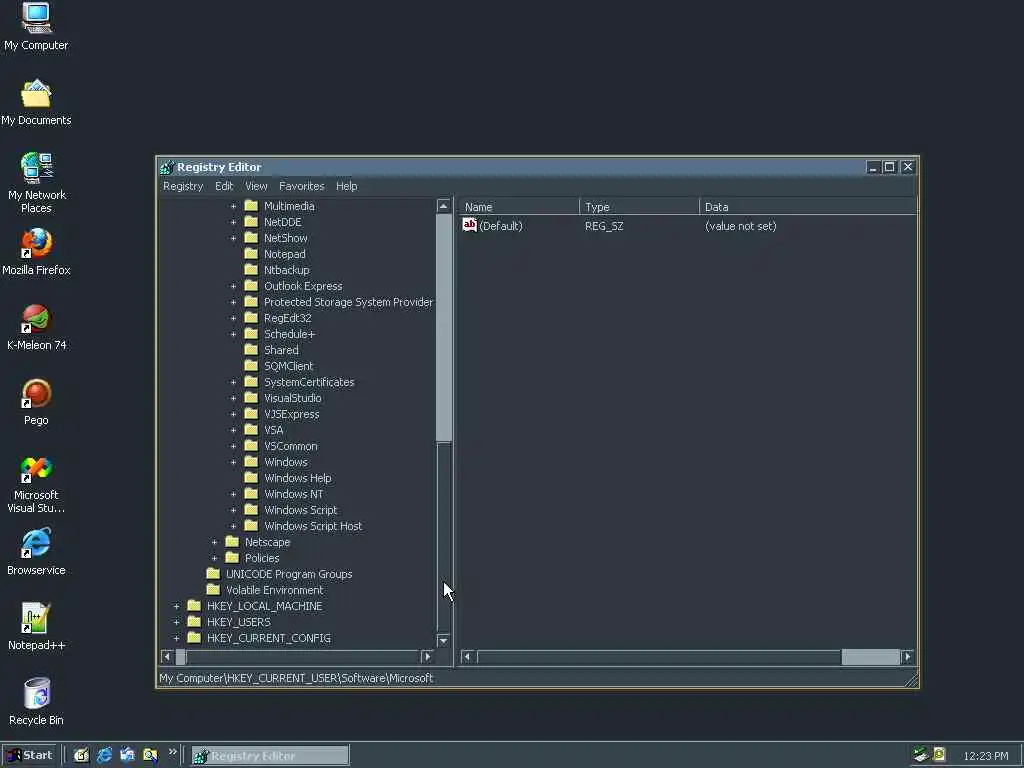Expand the Multimedia key
Viewport: 1024px width, 768px height.
(x=233, y=206)
